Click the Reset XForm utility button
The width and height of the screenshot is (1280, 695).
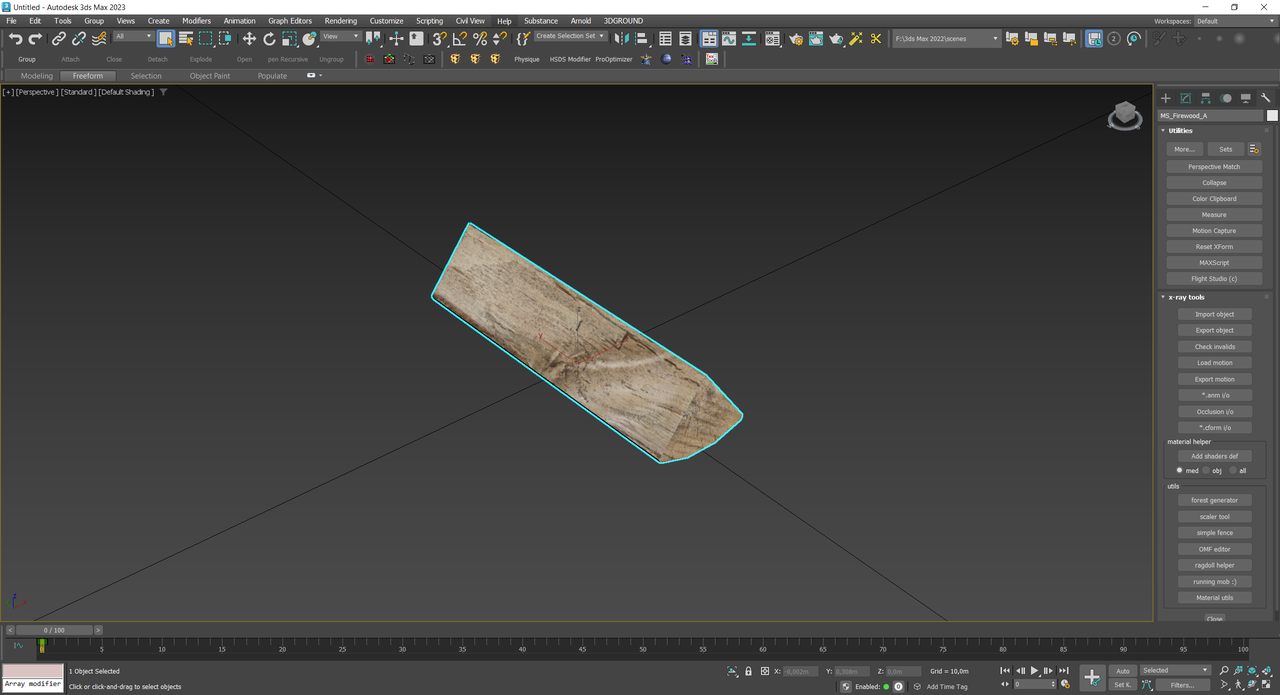click(1214, 247)
